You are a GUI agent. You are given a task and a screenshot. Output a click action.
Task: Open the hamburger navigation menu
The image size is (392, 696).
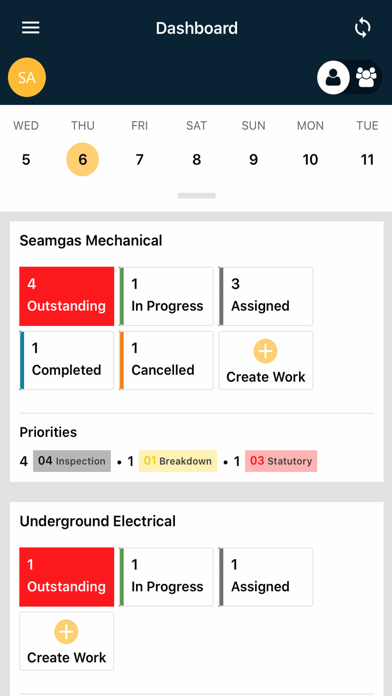coord(31,28)
